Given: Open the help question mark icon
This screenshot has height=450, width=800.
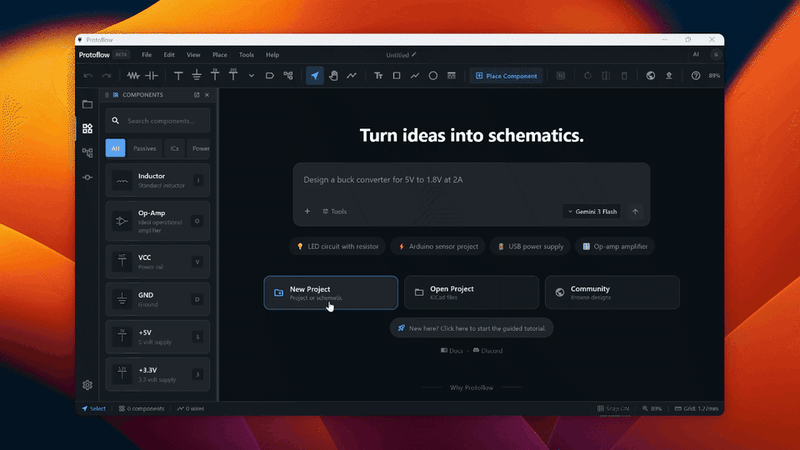Looking at the screenshot, I should coord(695,76).
